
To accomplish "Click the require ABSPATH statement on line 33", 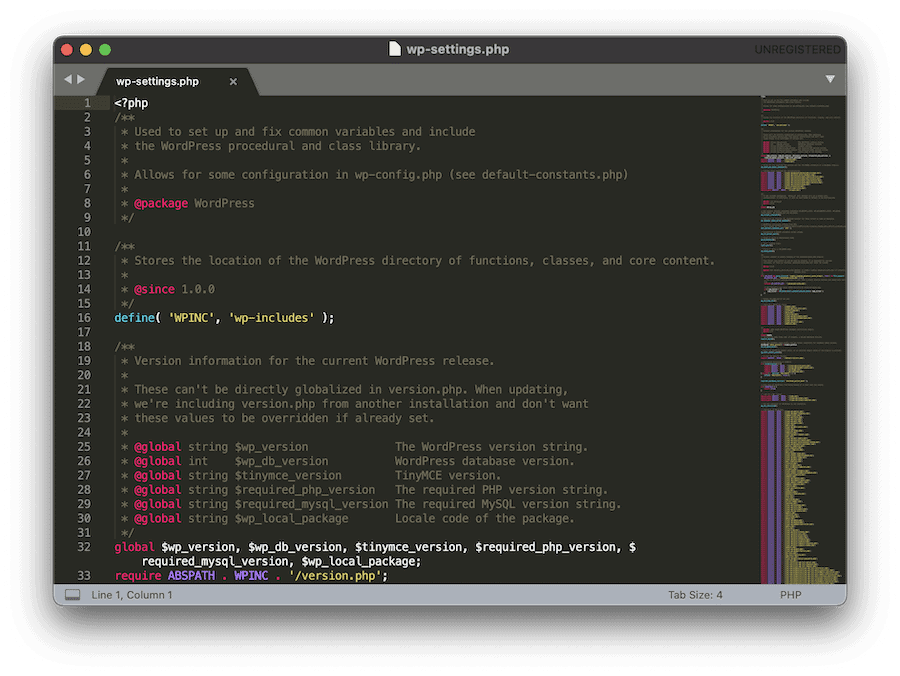I will click(x=200, y=575).
